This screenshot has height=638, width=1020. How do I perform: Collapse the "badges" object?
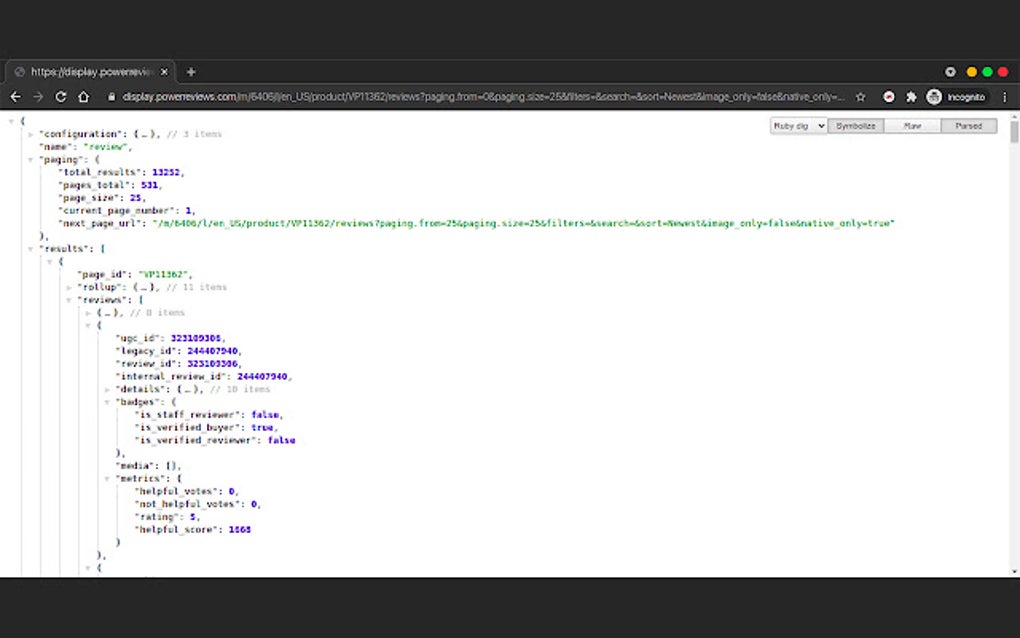click(x=107, y=402)
